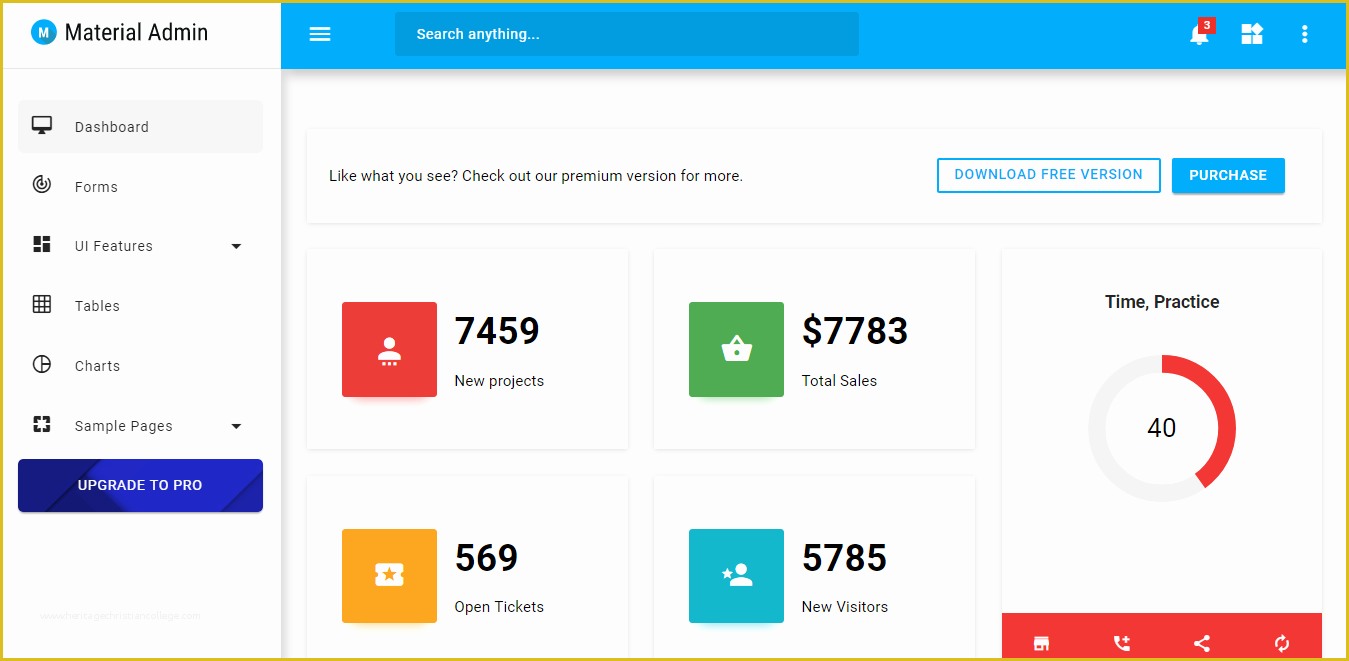Click the apps grid icon in the header

1252,34
